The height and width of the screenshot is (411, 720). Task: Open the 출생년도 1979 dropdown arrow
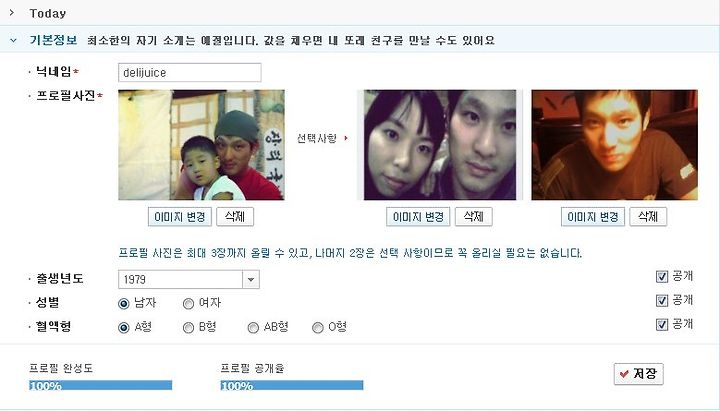pyautogui.click(x=251, y=279)
